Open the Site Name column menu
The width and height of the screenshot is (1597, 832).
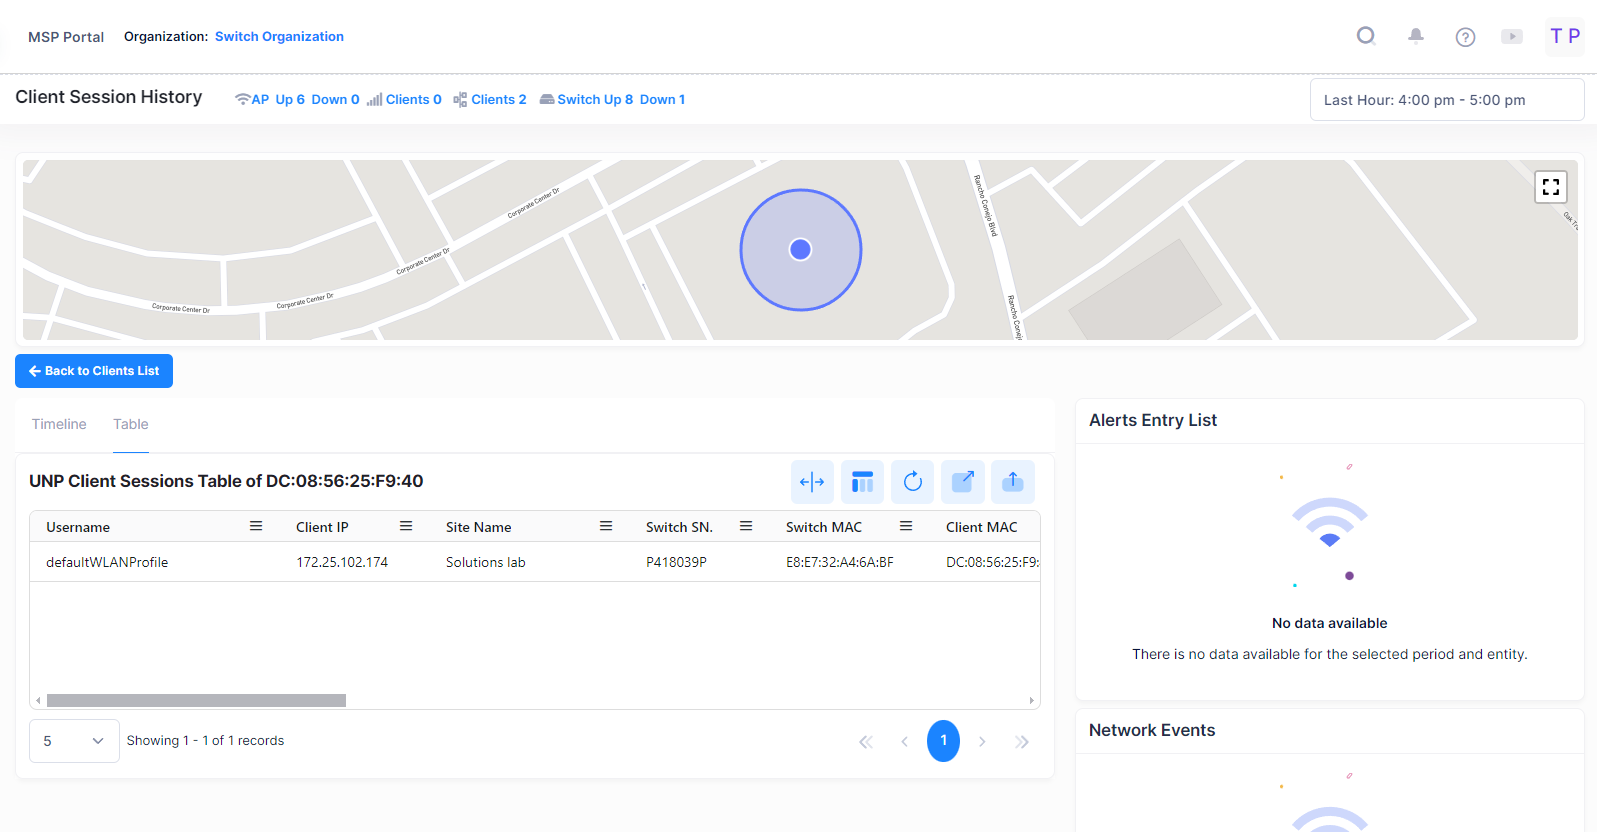(606, 526)
